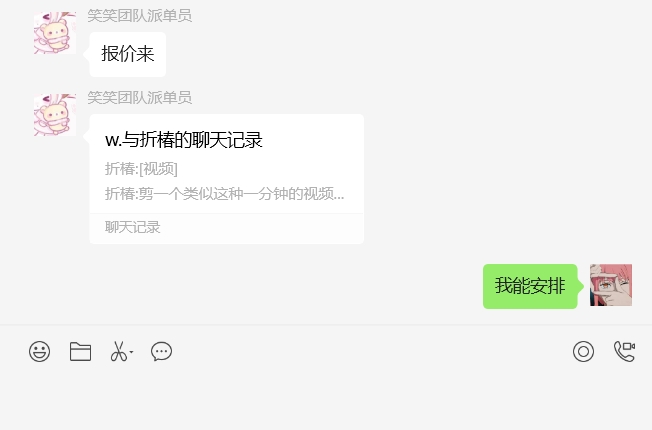Screen dimensions: 652x430
Task: Open the emoji picker
Action: click(40, 351)
